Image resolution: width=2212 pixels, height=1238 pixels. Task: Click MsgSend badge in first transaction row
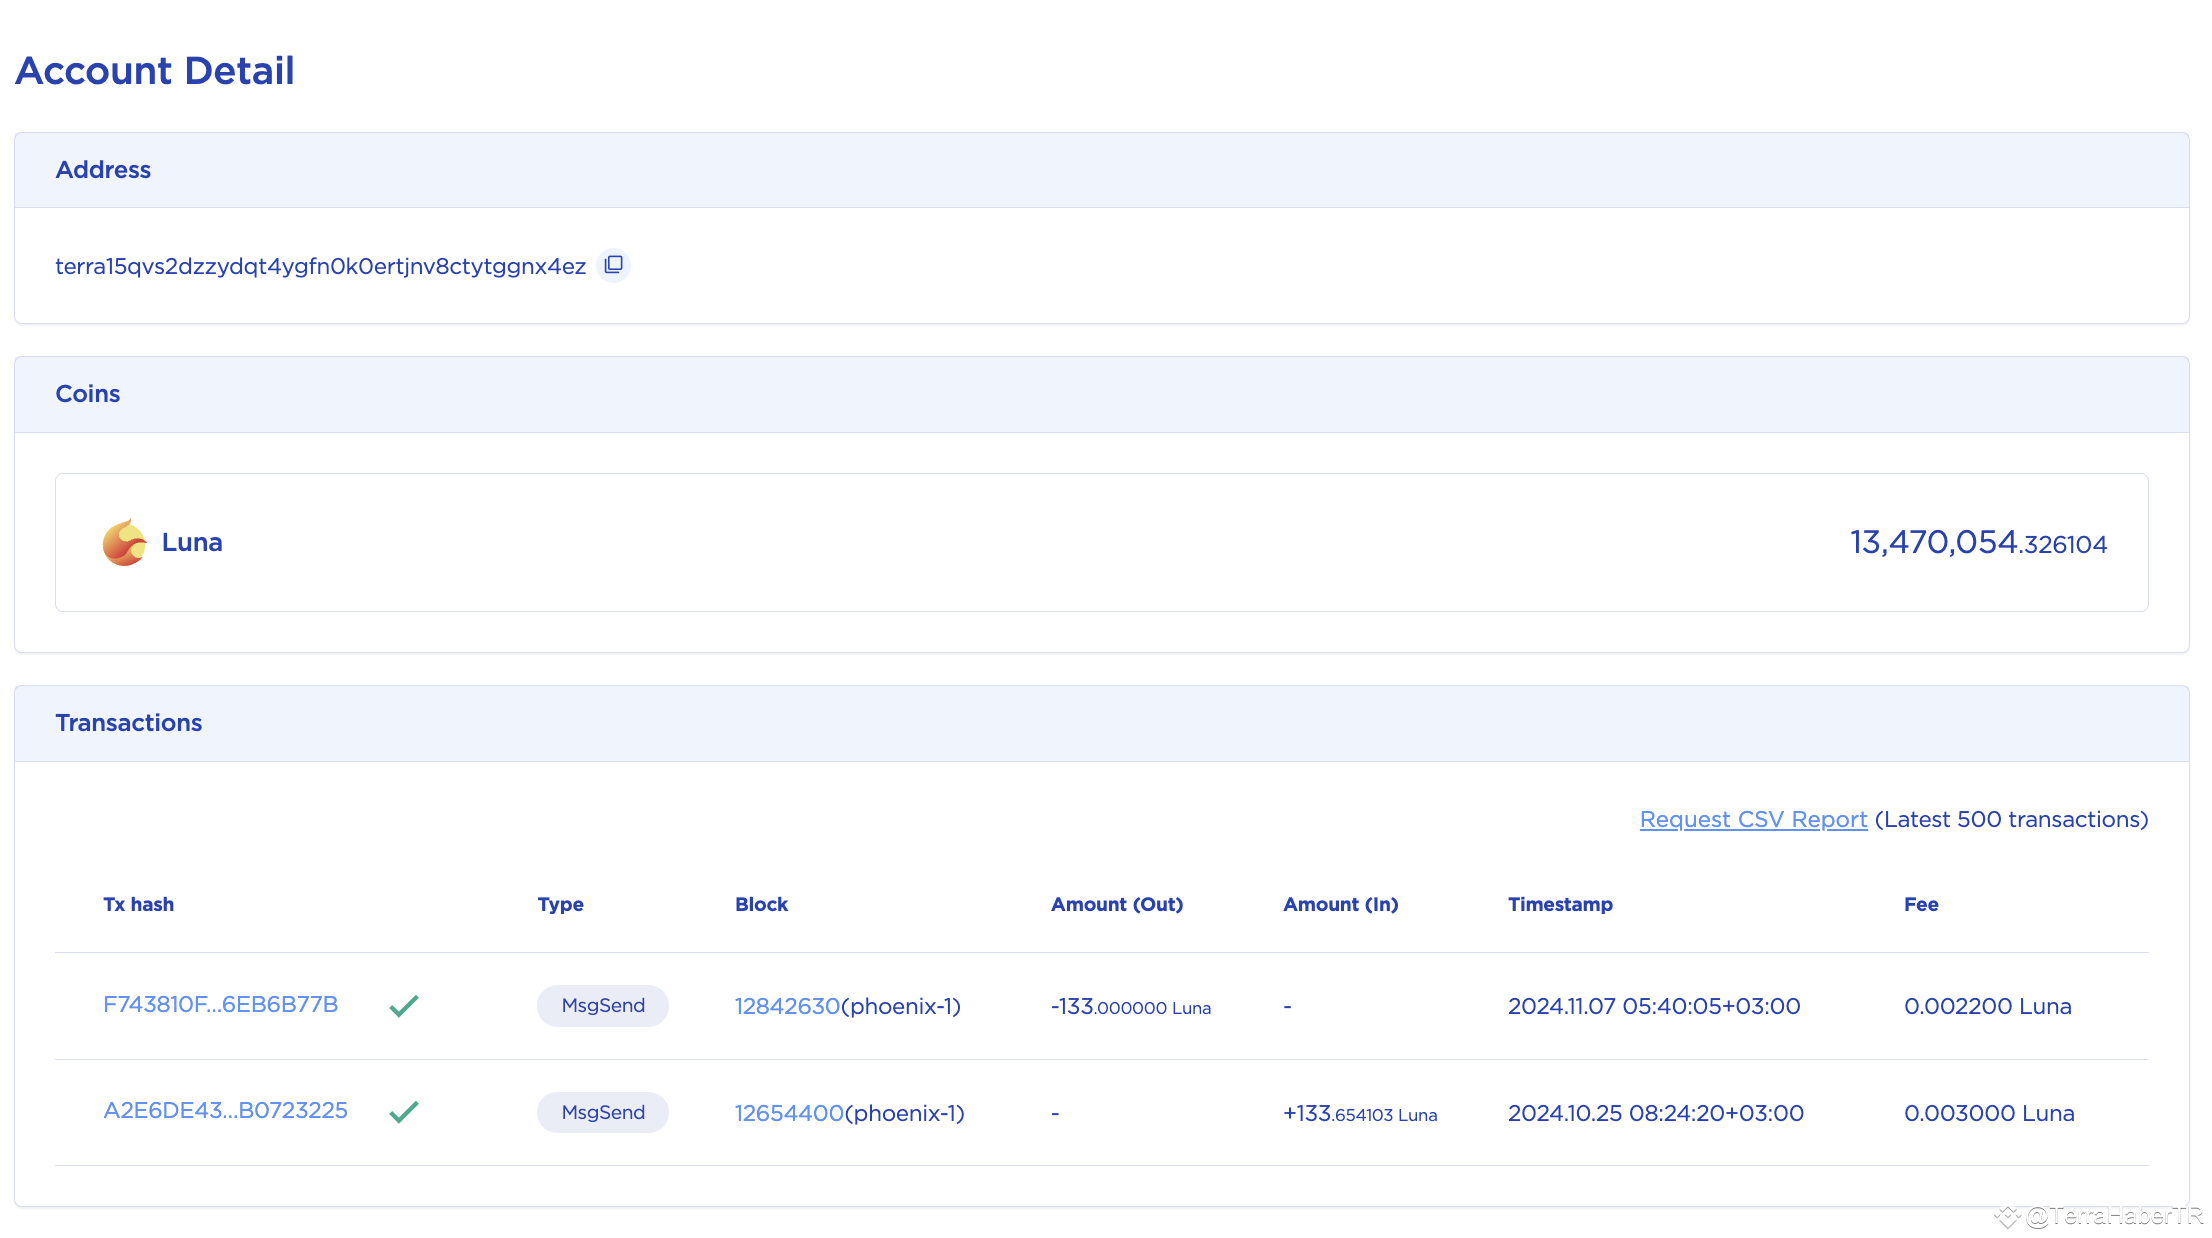coord(603,1005)
